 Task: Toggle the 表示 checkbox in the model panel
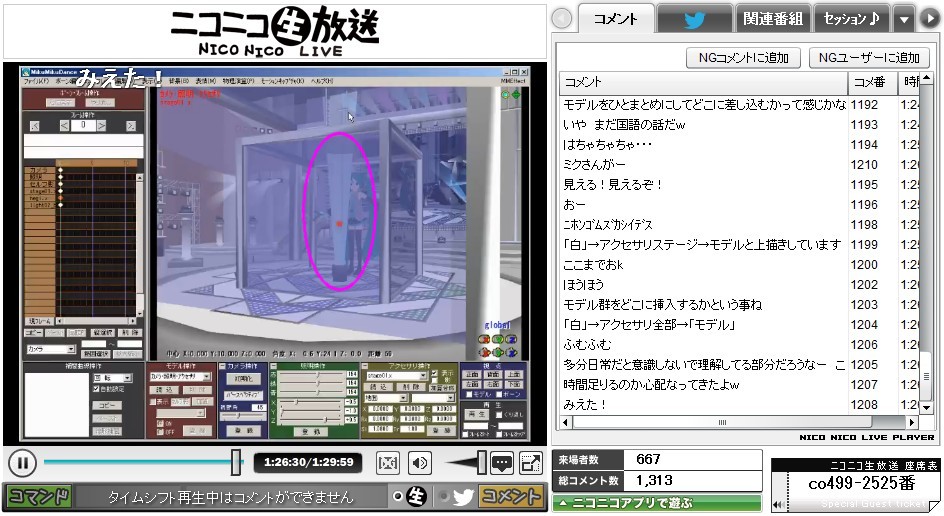point(153,402)
